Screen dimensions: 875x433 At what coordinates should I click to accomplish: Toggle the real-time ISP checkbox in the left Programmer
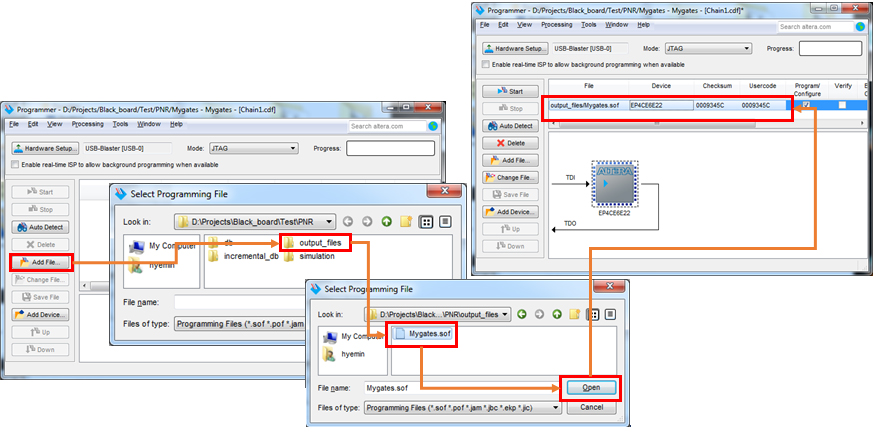point(15,165)
